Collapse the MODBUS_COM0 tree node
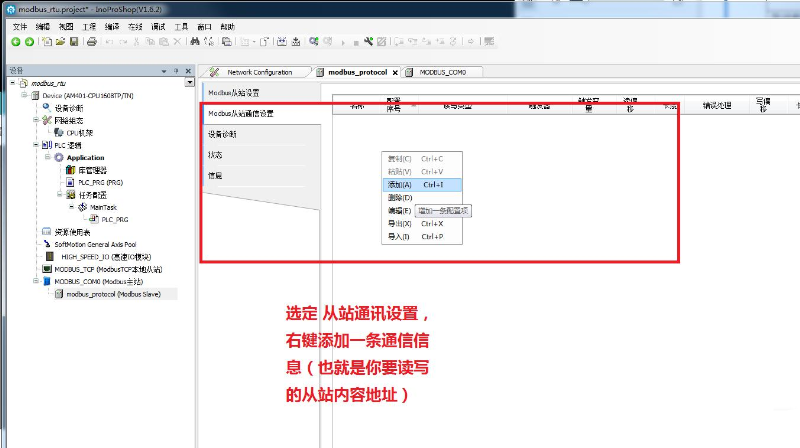Screen dimensions: 800x448 [36, 281]
